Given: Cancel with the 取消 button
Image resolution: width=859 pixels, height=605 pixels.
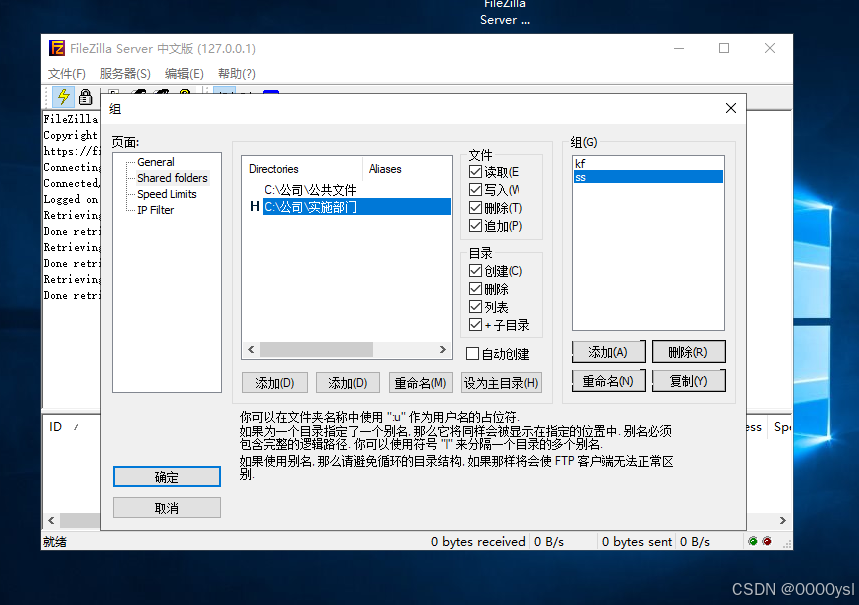Looking at the screenshot, I should [x=167, y=508].
